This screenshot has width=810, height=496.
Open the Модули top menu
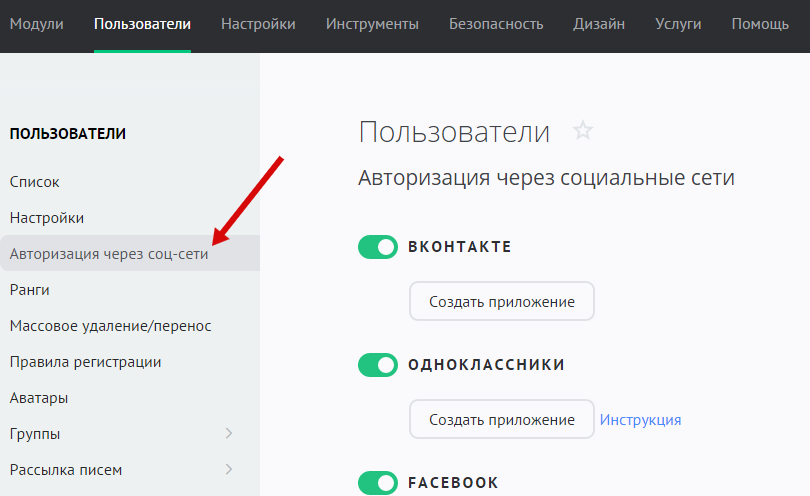37,24
